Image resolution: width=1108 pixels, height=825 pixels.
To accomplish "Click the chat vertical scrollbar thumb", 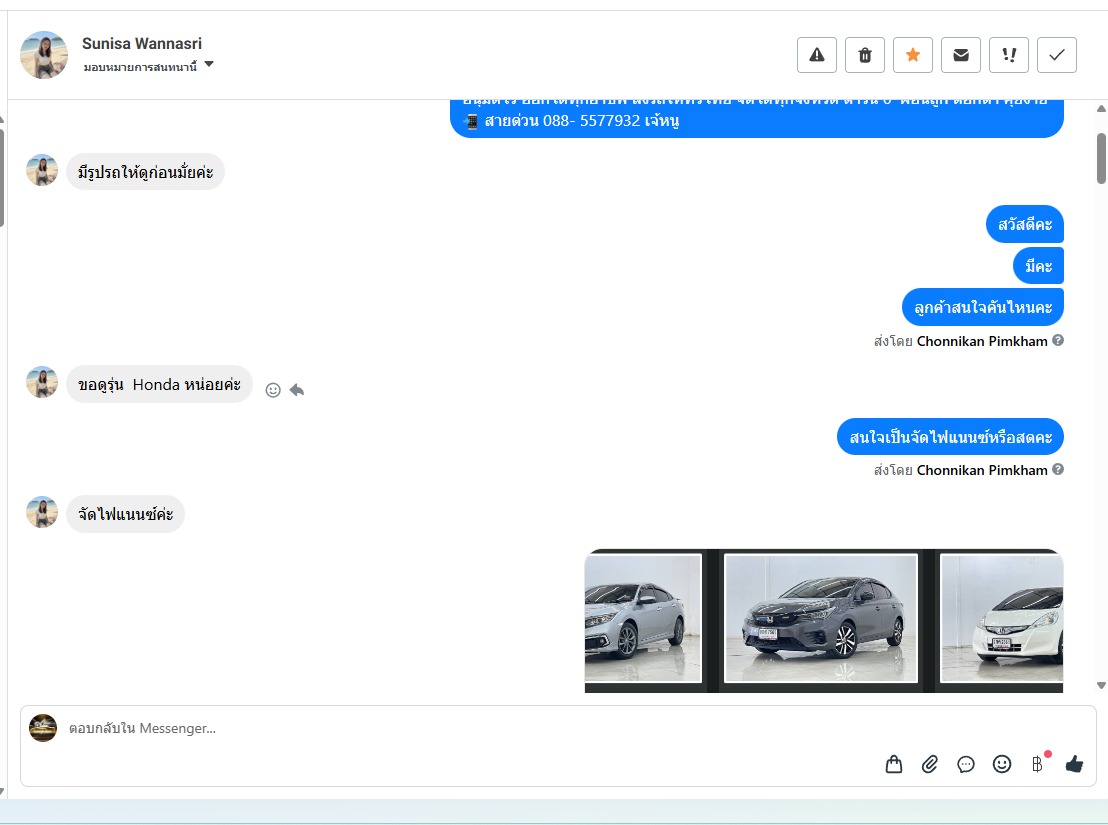I will click(x=1101, y=158).
